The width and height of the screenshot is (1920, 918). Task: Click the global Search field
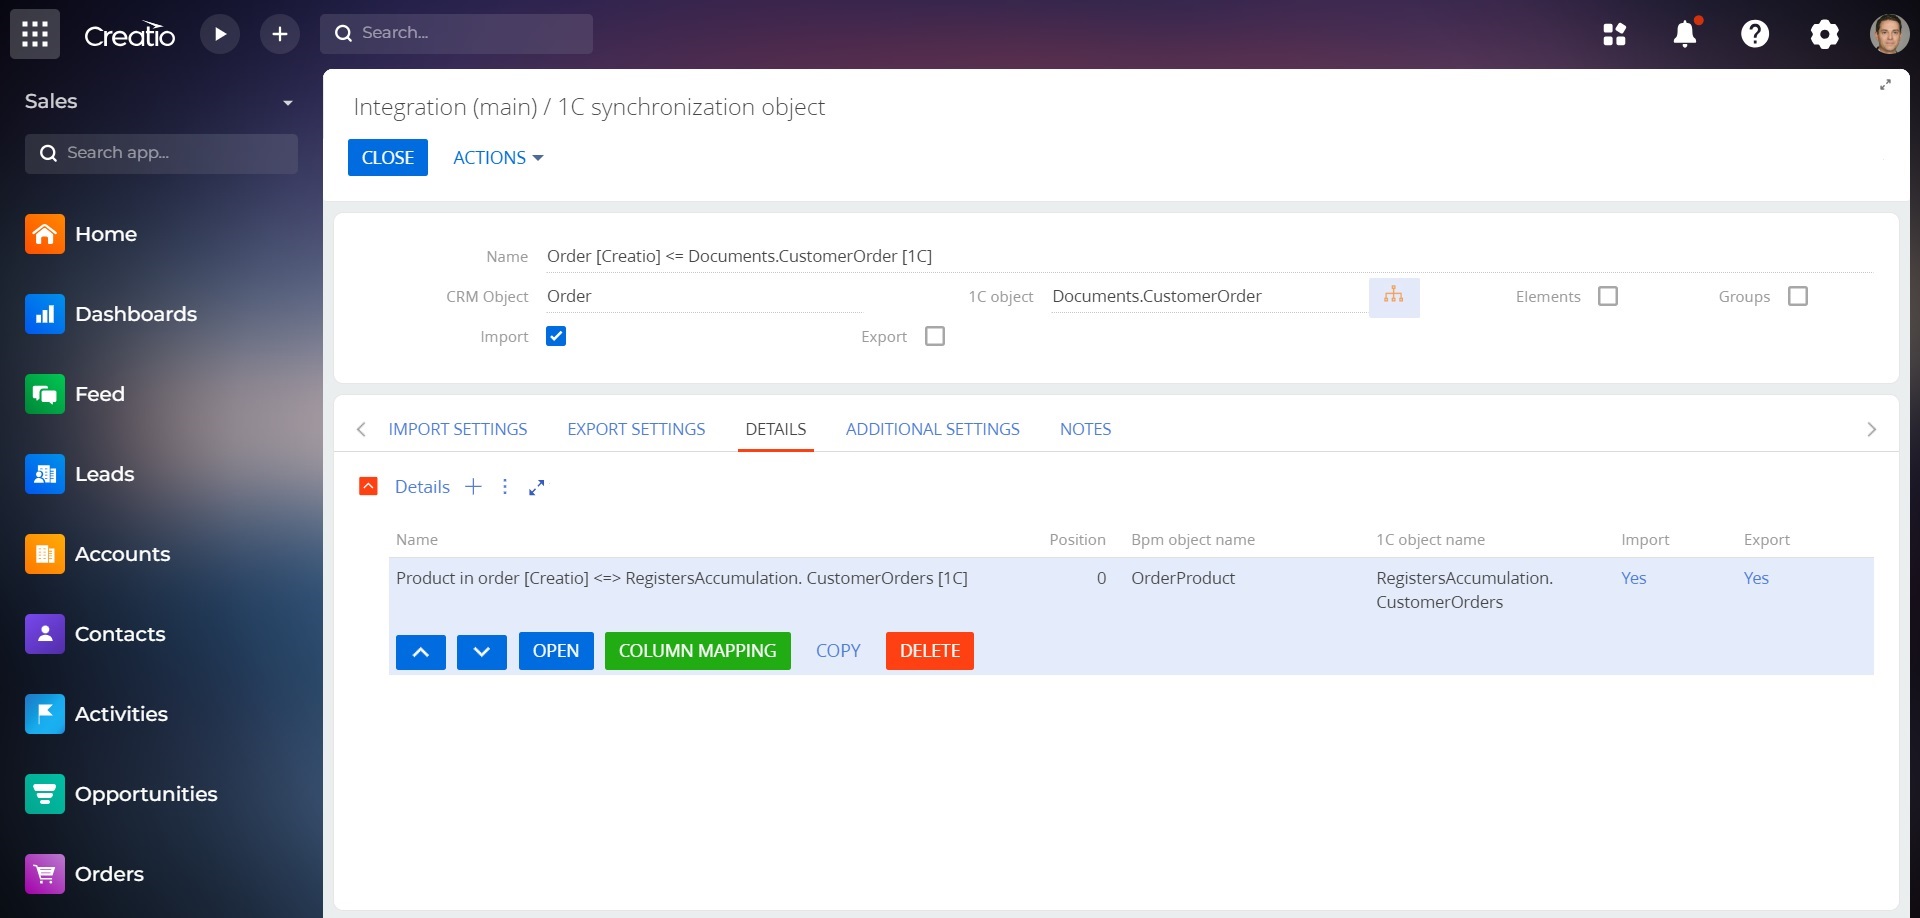(x=456, y=34)
